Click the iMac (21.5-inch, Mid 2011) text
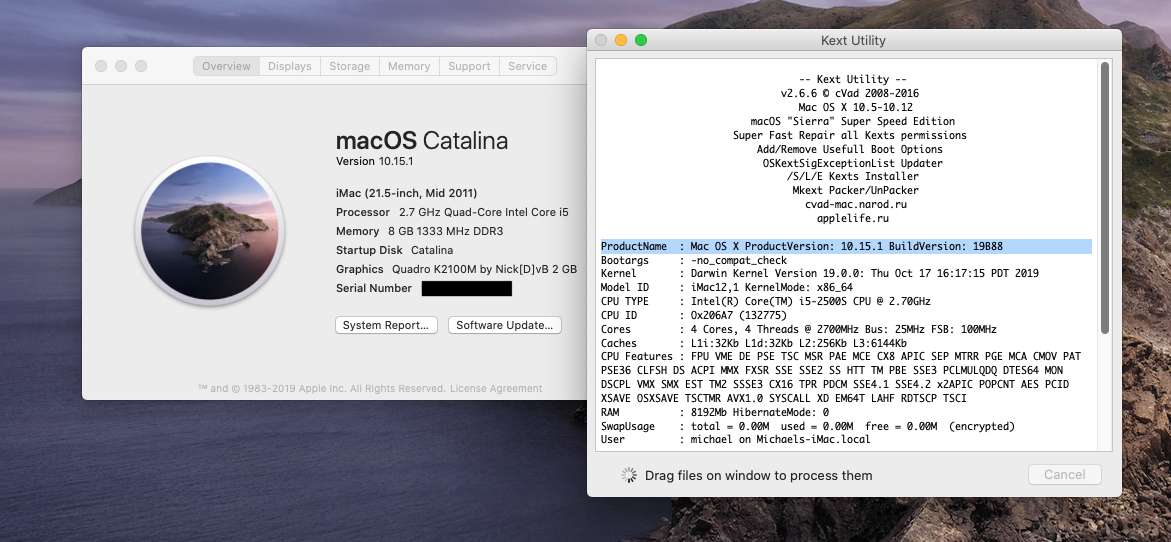 406,193
